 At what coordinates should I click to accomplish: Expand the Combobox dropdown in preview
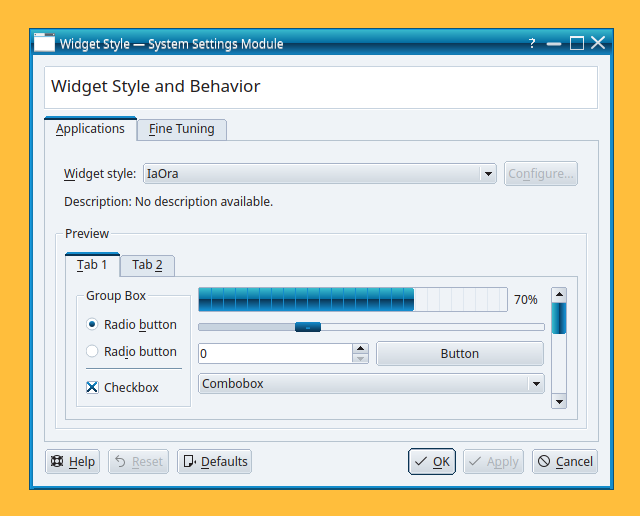pyautogui.click(x=371, y=384)
